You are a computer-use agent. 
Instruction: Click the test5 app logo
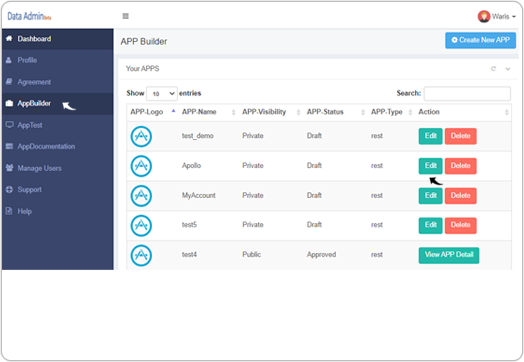(141, 226)
